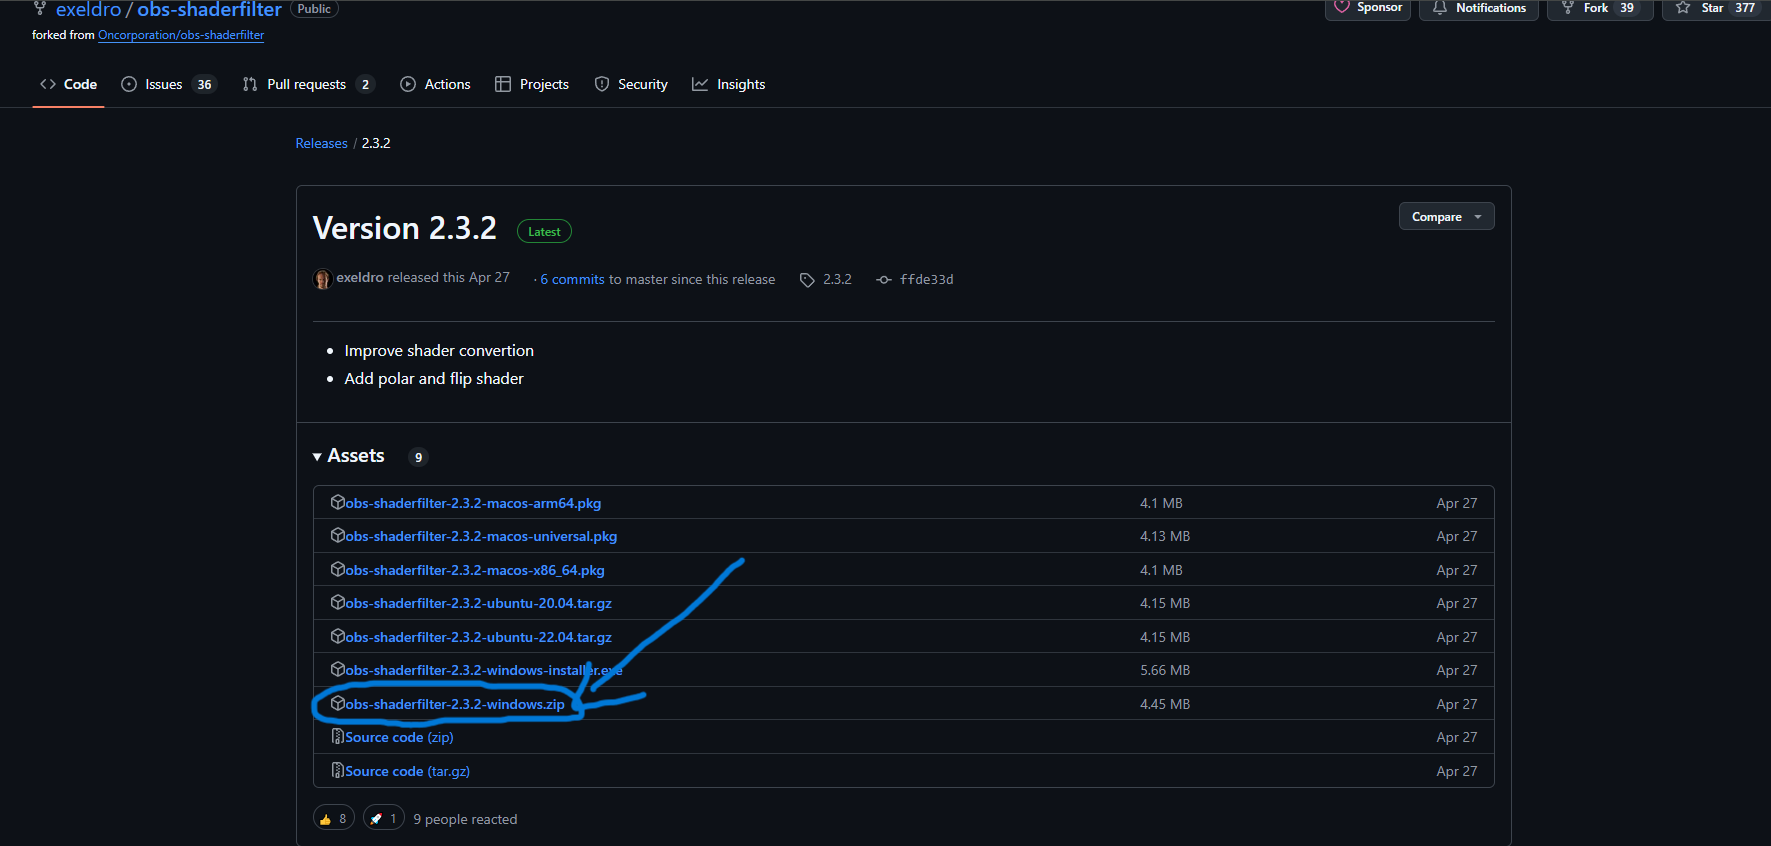This screenshot has width=1771, height=846.
Task: Click the commit icon beside ffde33d
Action: [884, 280]
